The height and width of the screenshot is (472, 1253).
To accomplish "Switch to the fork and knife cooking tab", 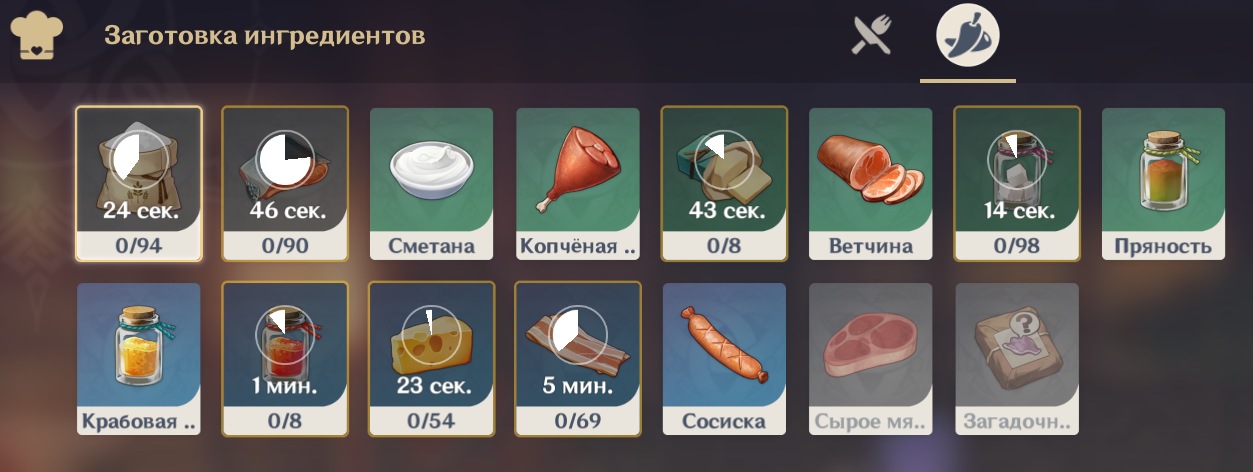I will click(871, 36).
